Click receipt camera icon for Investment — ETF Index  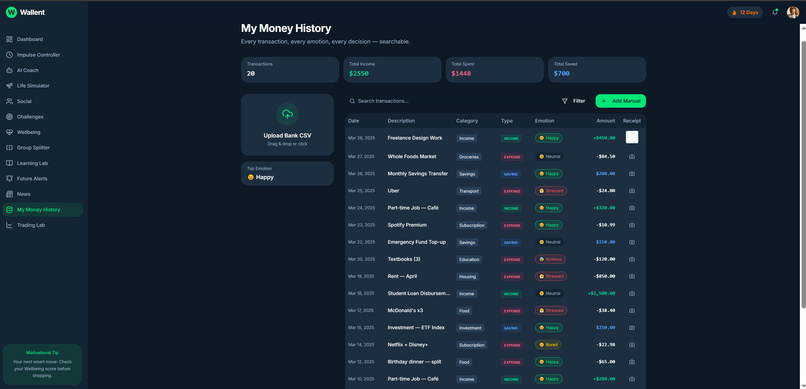pos(632,327)
